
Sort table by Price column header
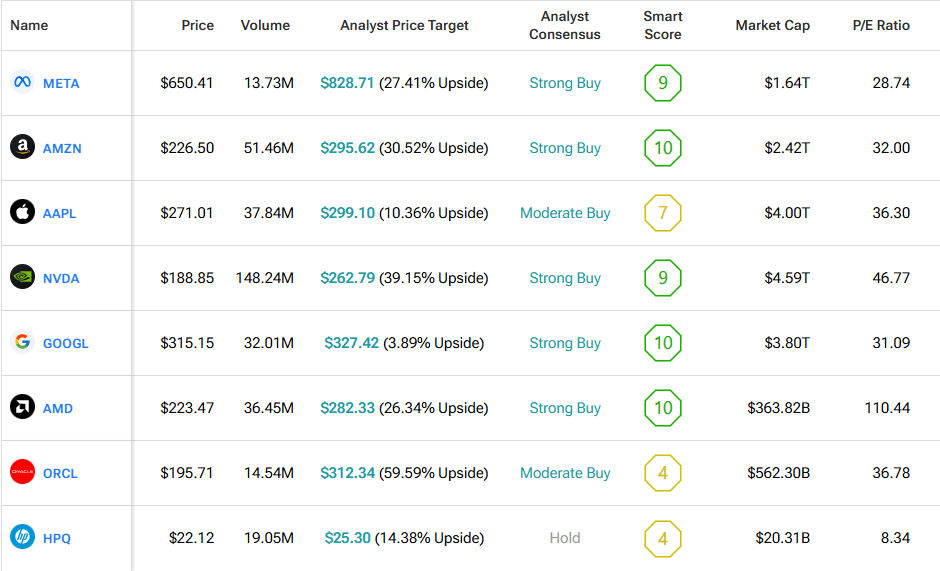click(197, 25)
